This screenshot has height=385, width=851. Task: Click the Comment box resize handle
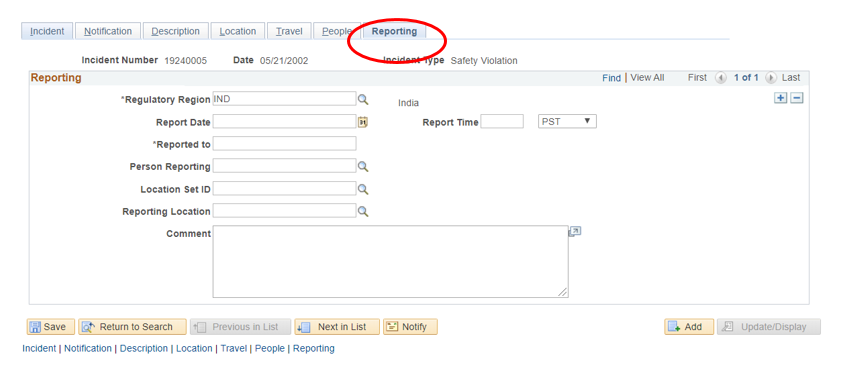[x=563, y=292]
